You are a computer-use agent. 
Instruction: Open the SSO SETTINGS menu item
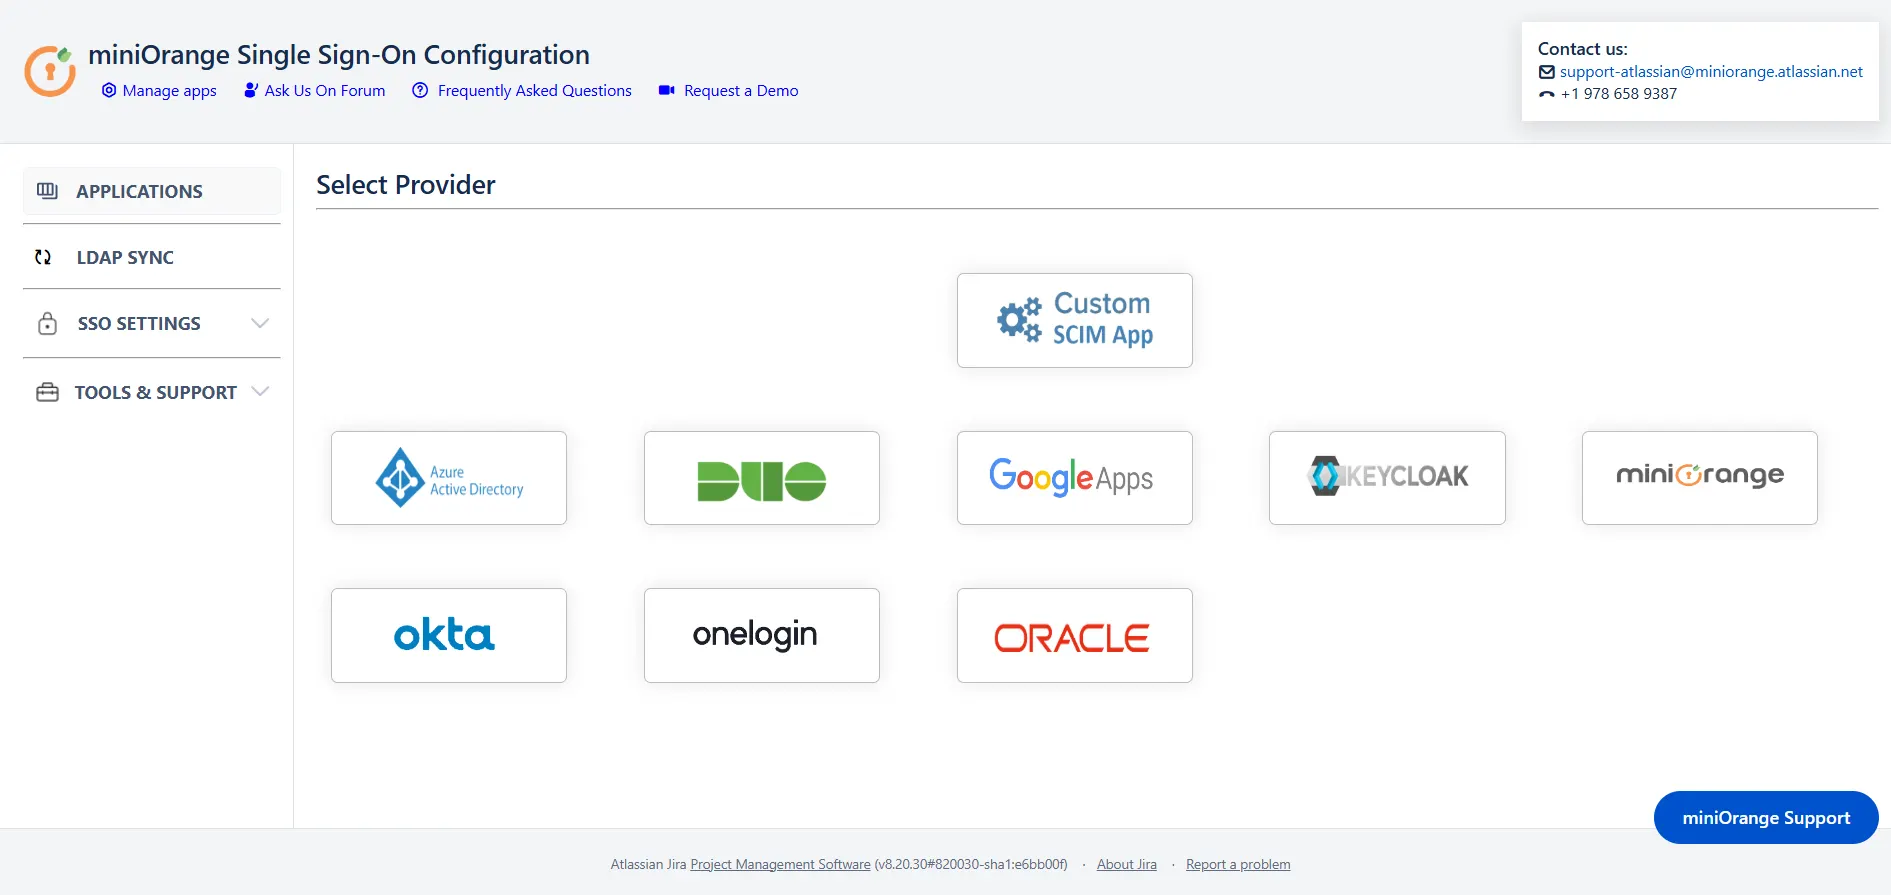[152, 323]
